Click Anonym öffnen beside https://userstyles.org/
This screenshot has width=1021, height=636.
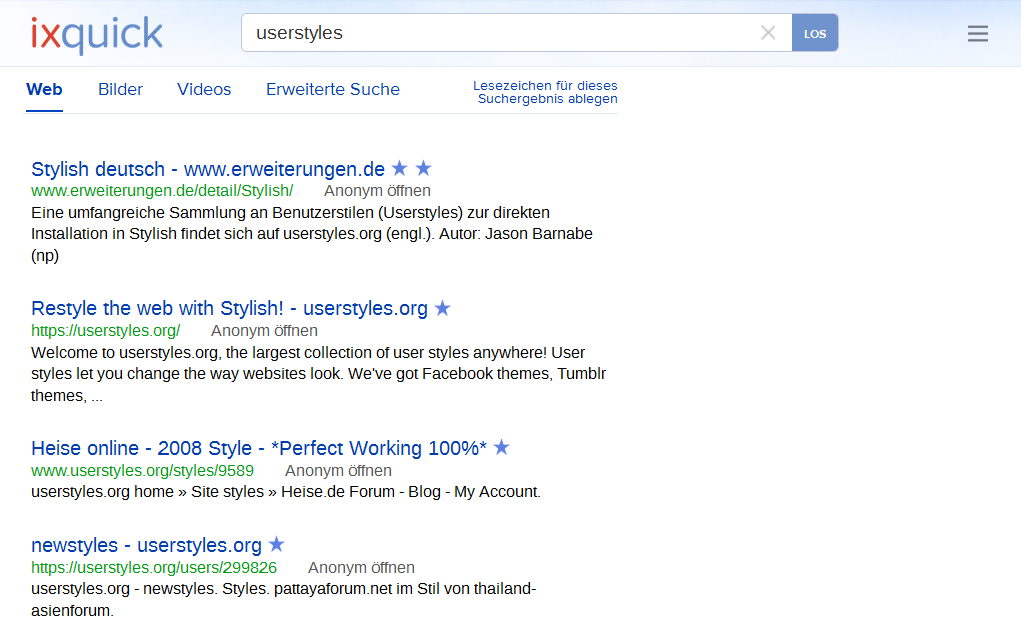coord(264,331)
